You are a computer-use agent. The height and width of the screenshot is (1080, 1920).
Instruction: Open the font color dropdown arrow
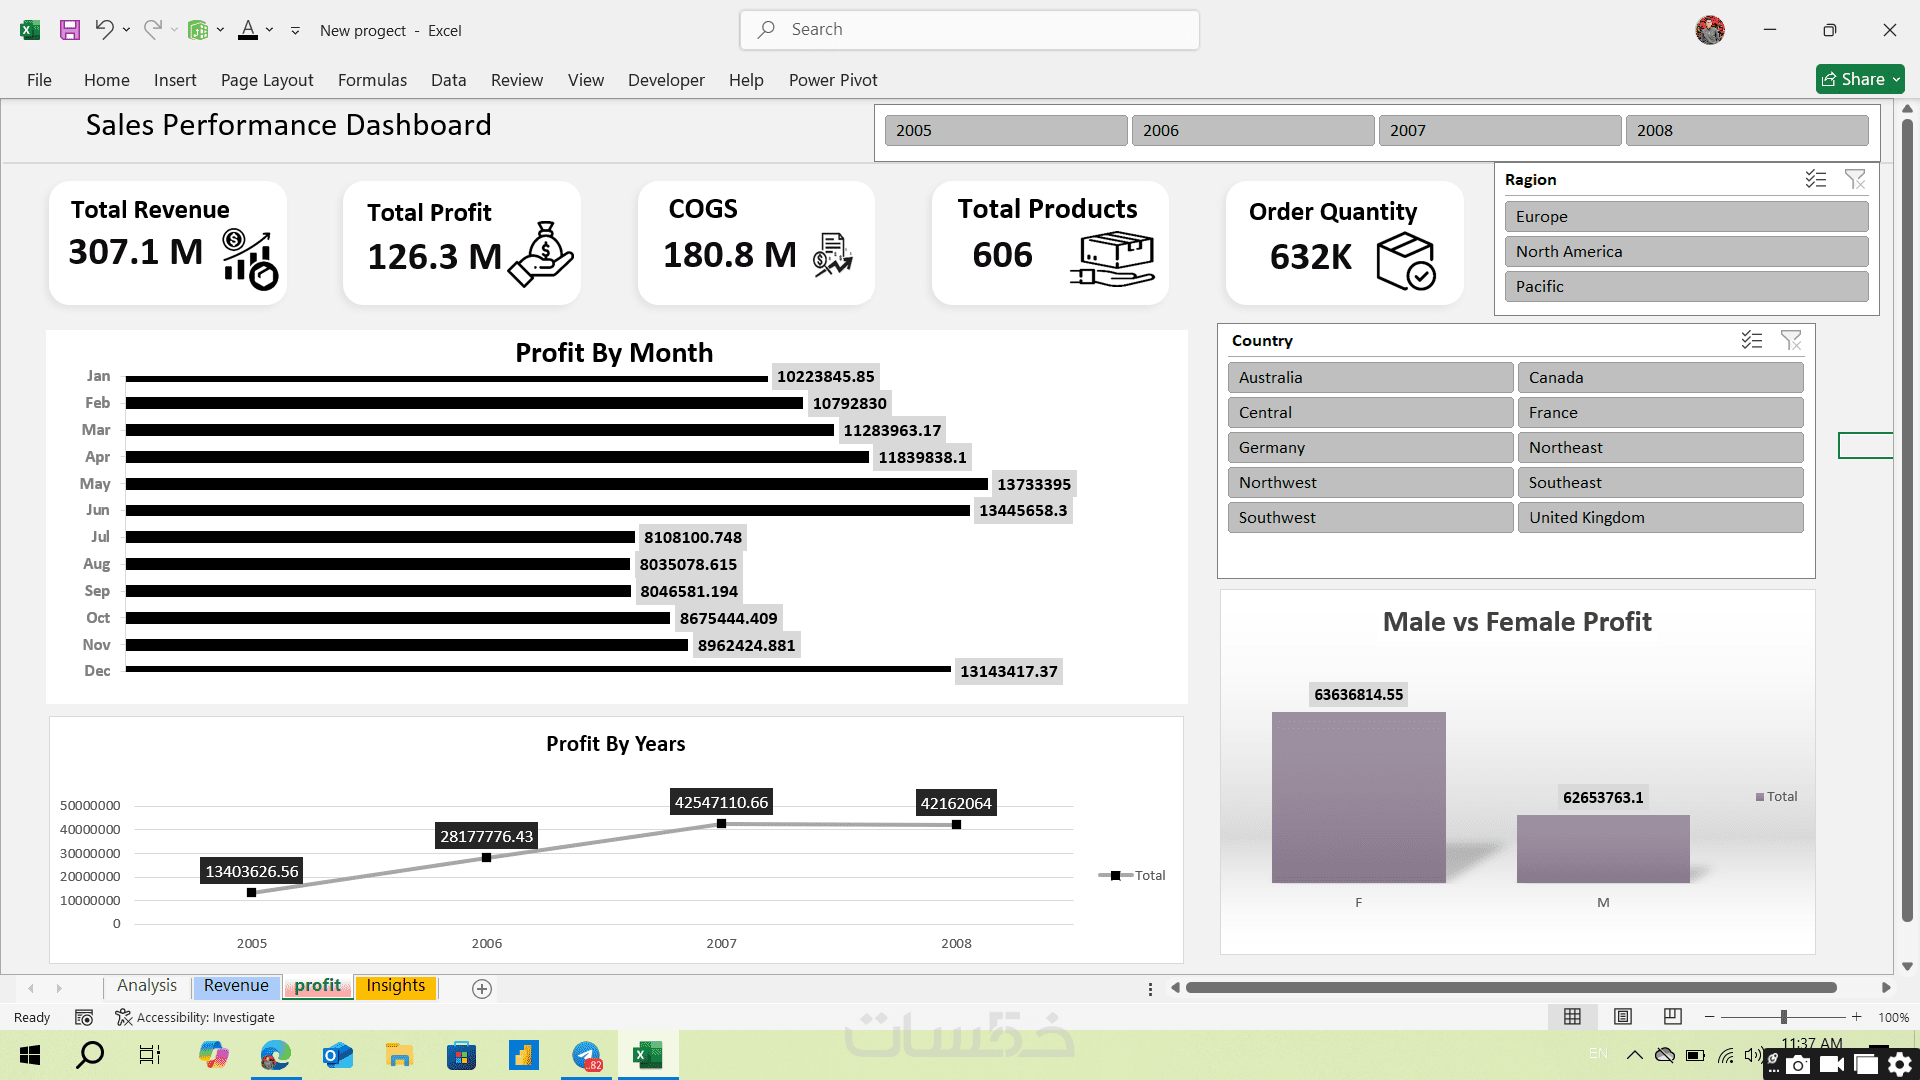point(270,30)
